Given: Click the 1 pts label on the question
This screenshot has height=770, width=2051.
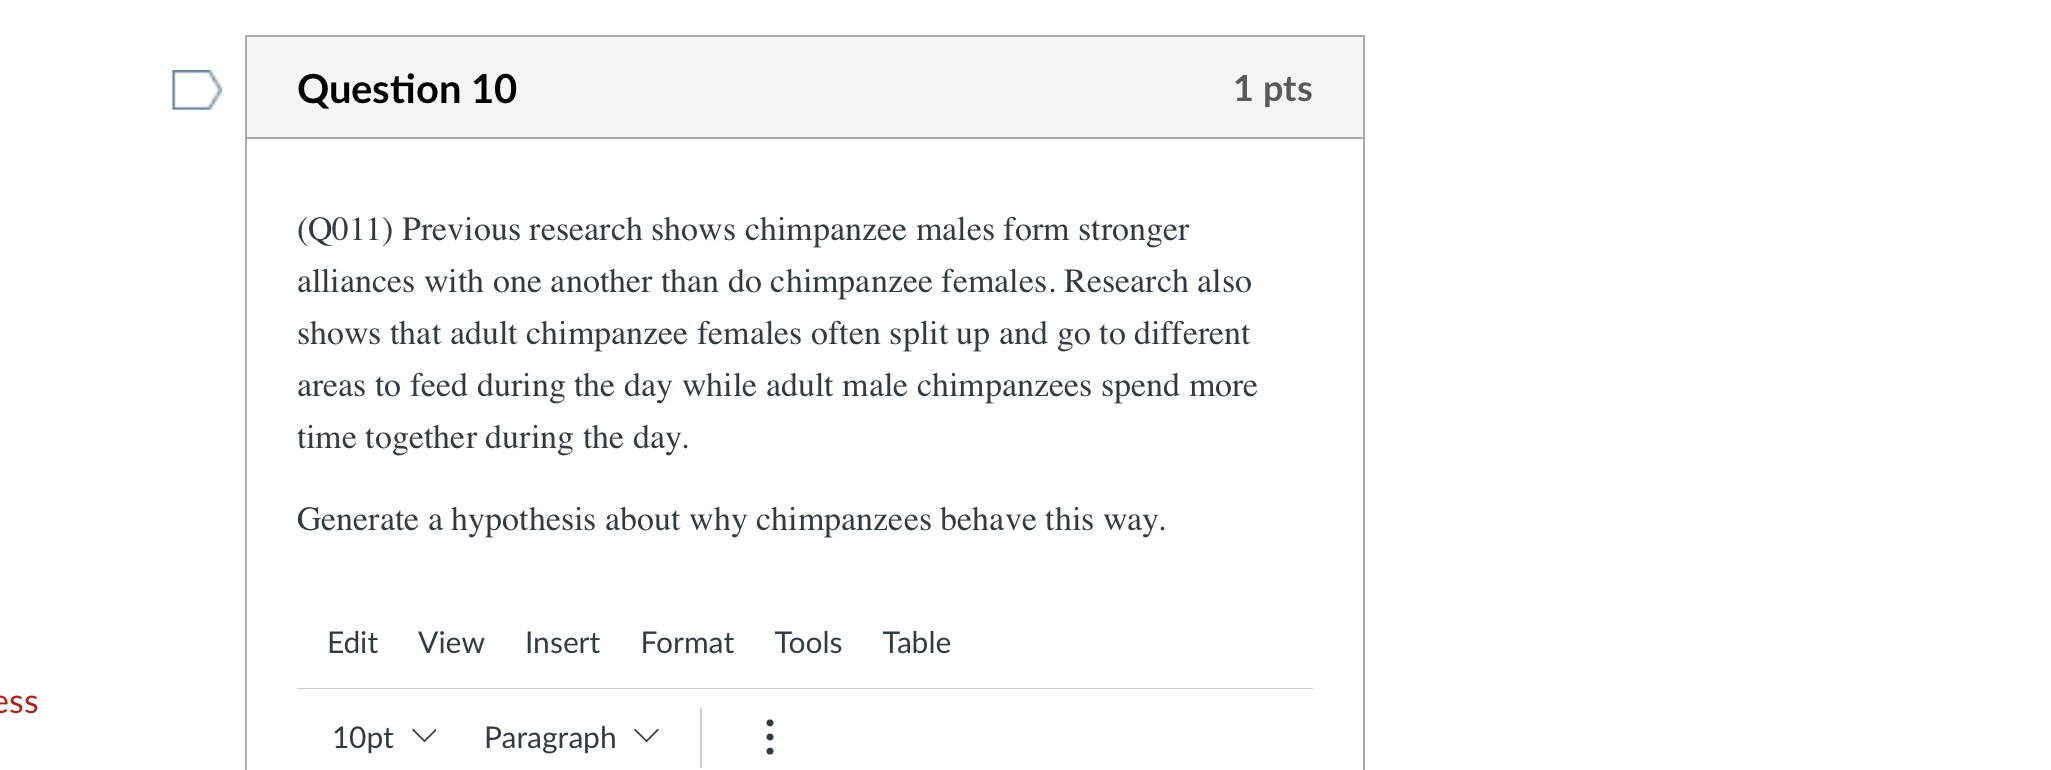Looking at the screenshot, I should click(1274, 88).
